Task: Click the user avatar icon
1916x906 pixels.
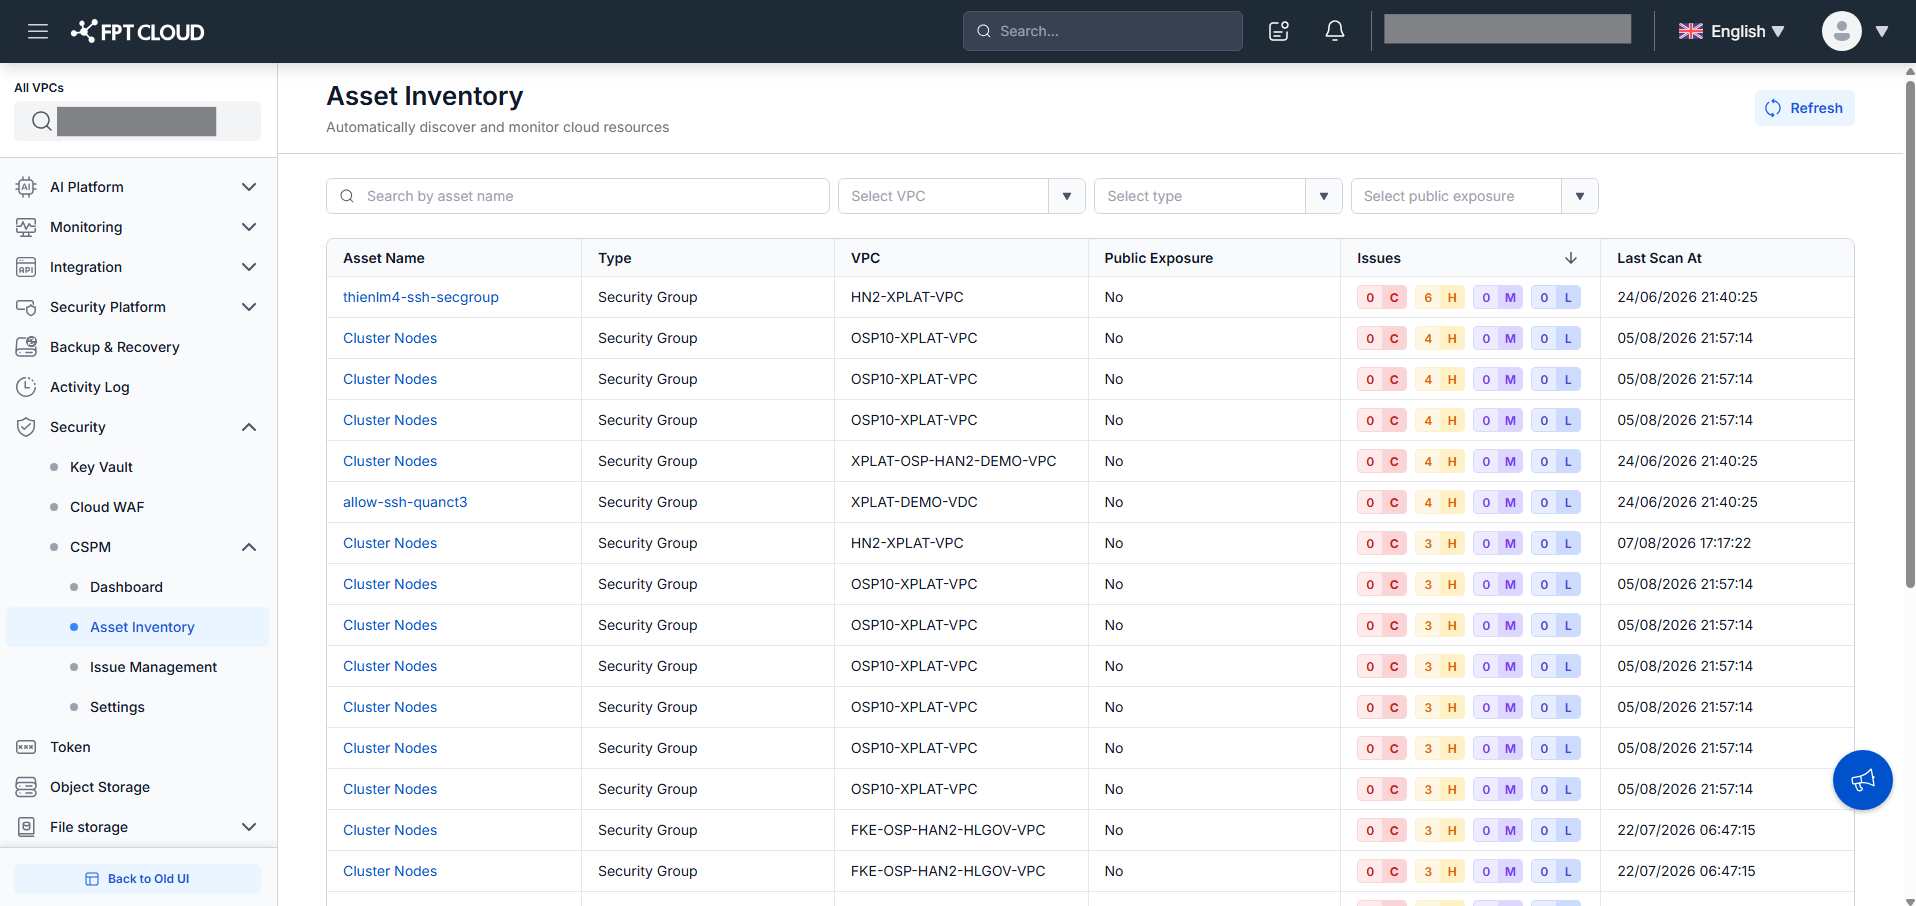Action: coord(1841,31)
